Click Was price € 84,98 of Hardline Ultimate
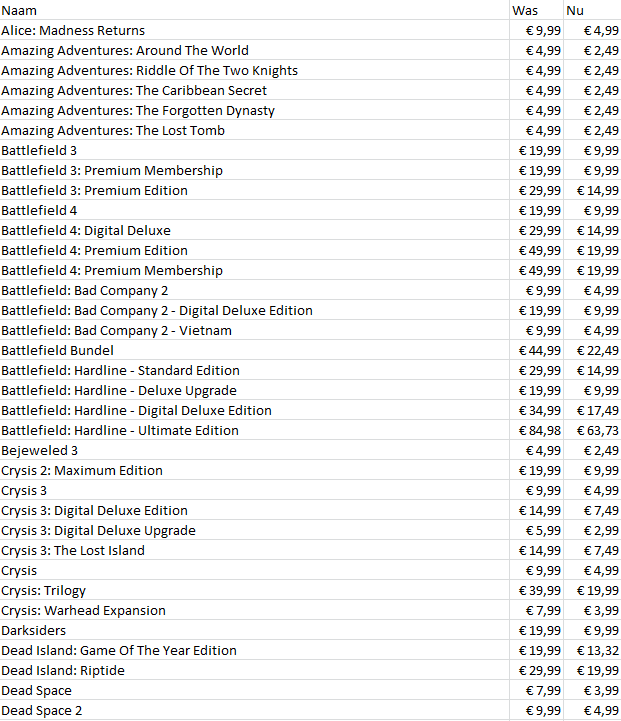 [536, 430]
